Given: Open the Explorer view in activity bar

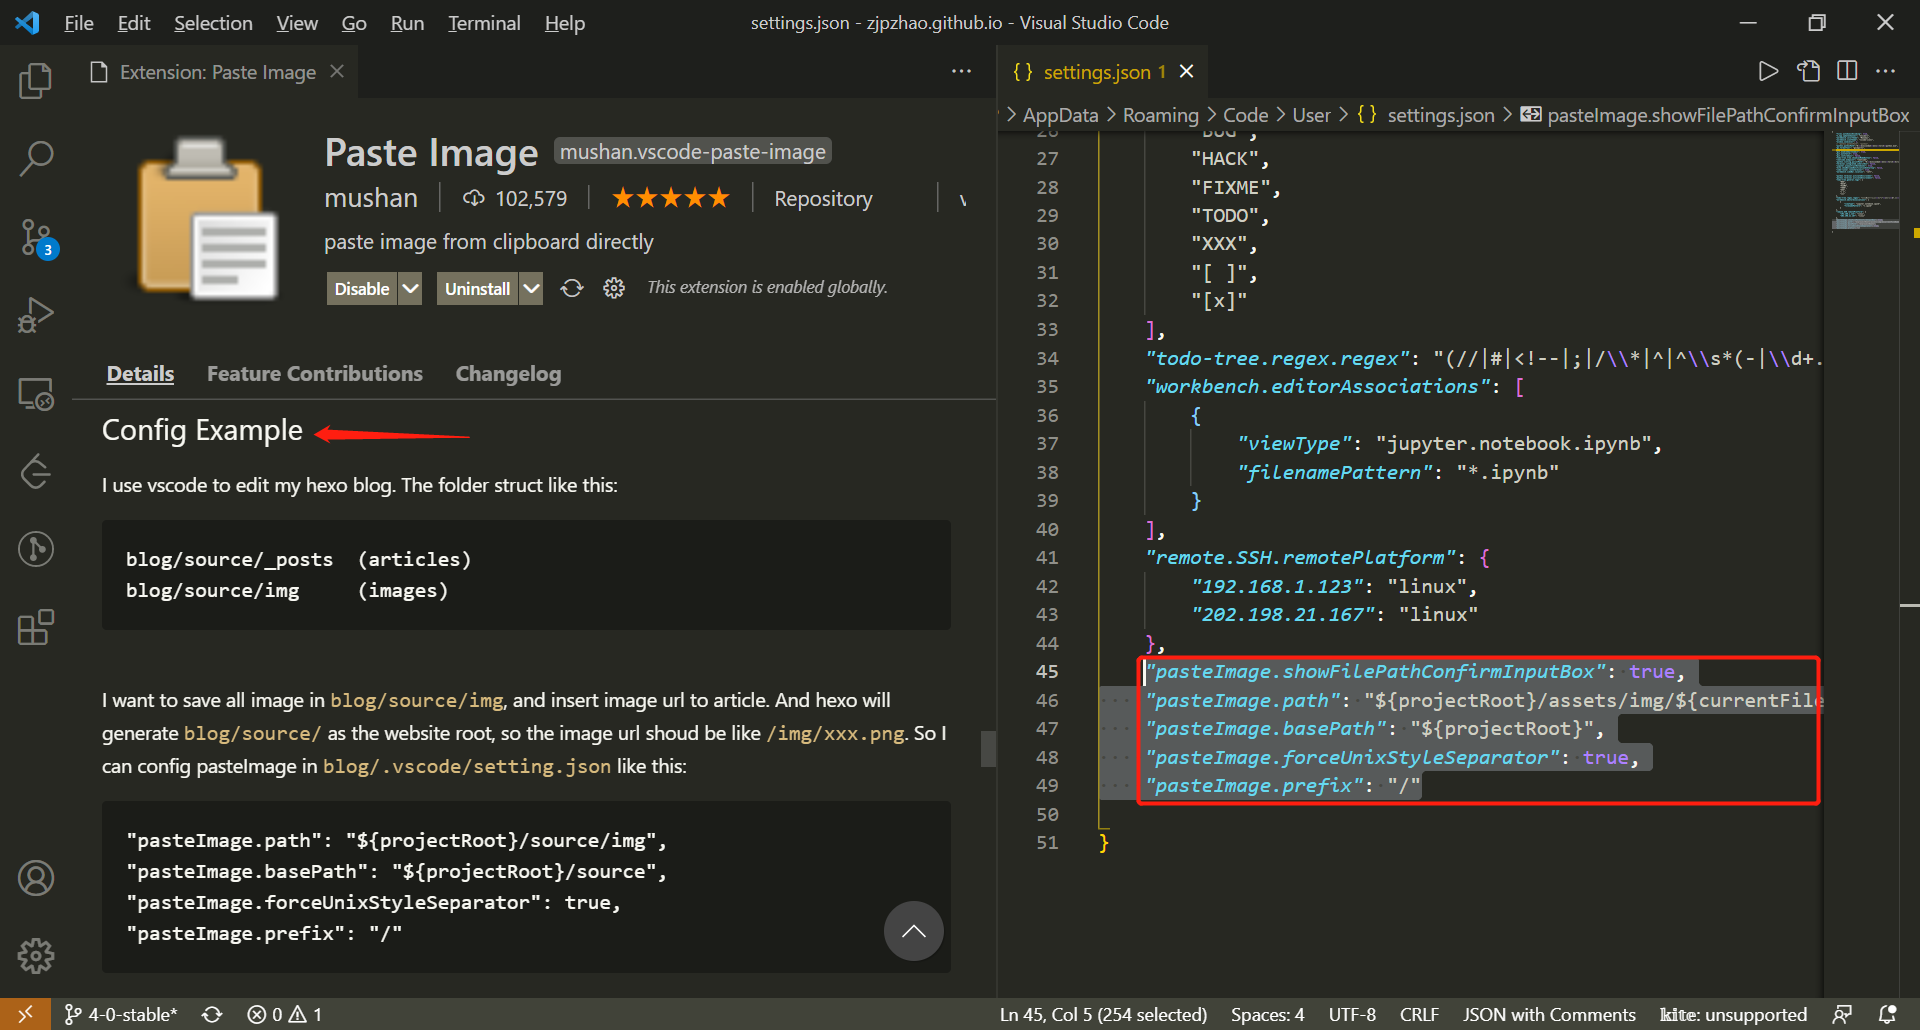Looking at the screenshot, I should (36, 81).
